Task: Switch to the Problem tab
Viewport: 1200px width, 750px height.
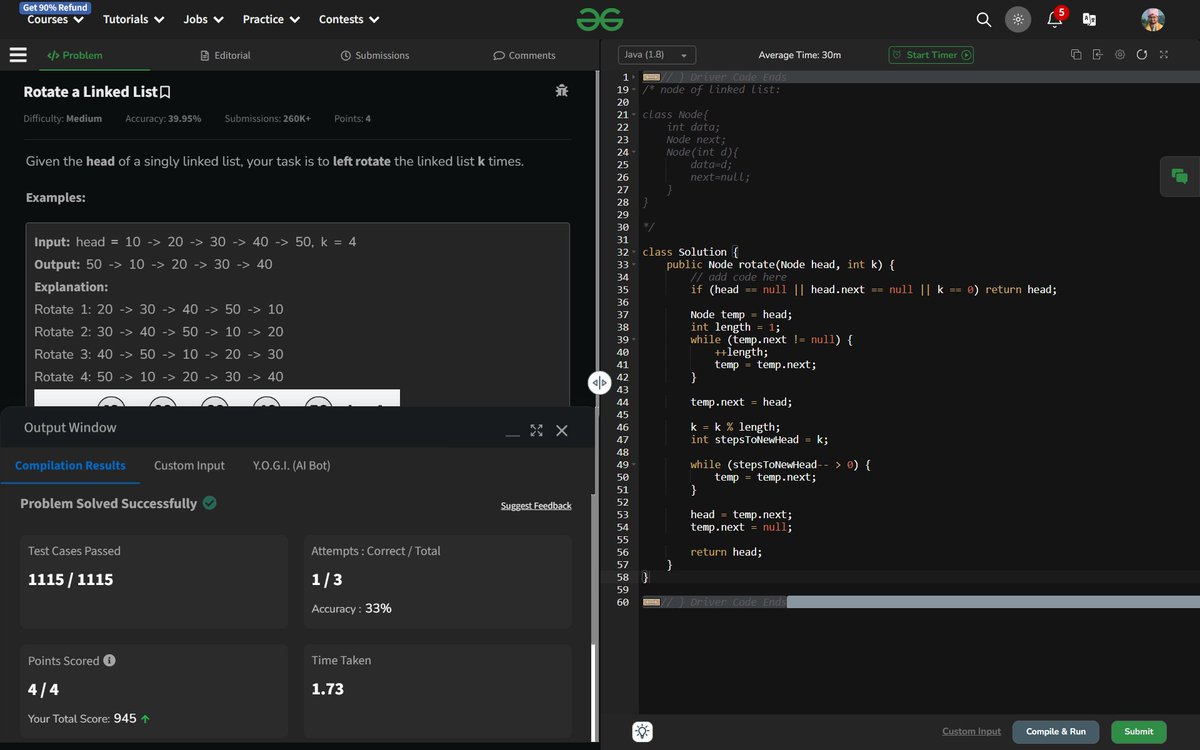Action: pyautogui.click(x=75, y=55)
